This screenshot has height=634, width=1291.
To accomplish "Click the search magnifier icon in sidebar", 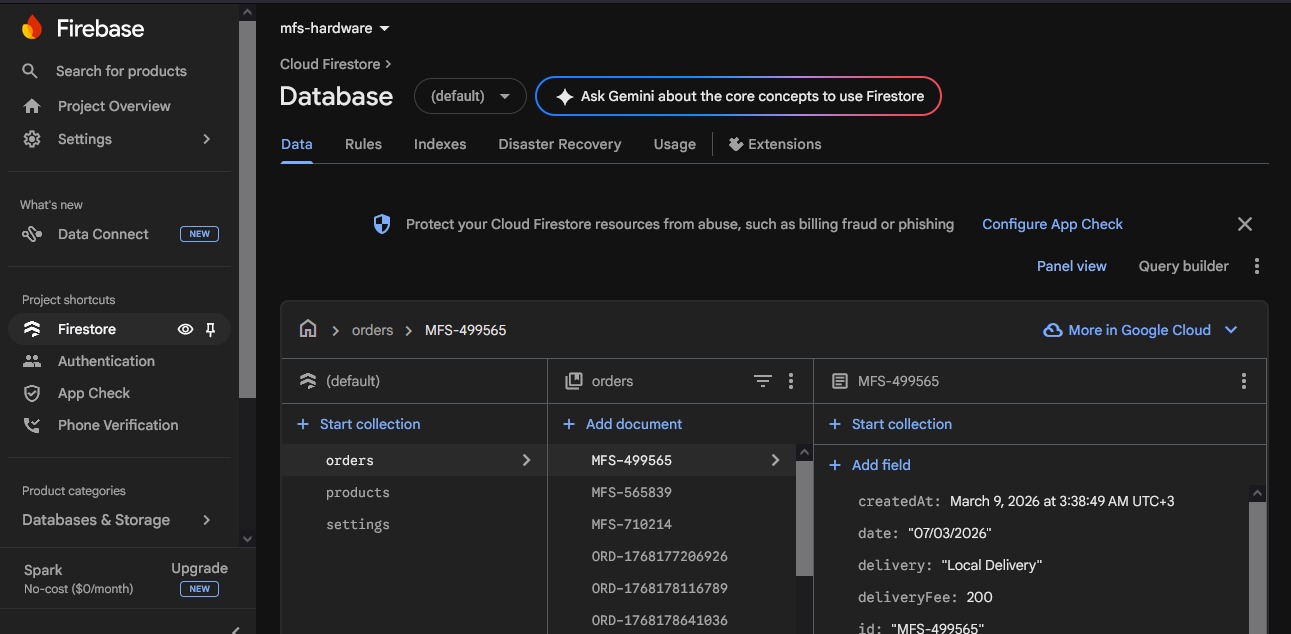I will [x=31, y=71].
